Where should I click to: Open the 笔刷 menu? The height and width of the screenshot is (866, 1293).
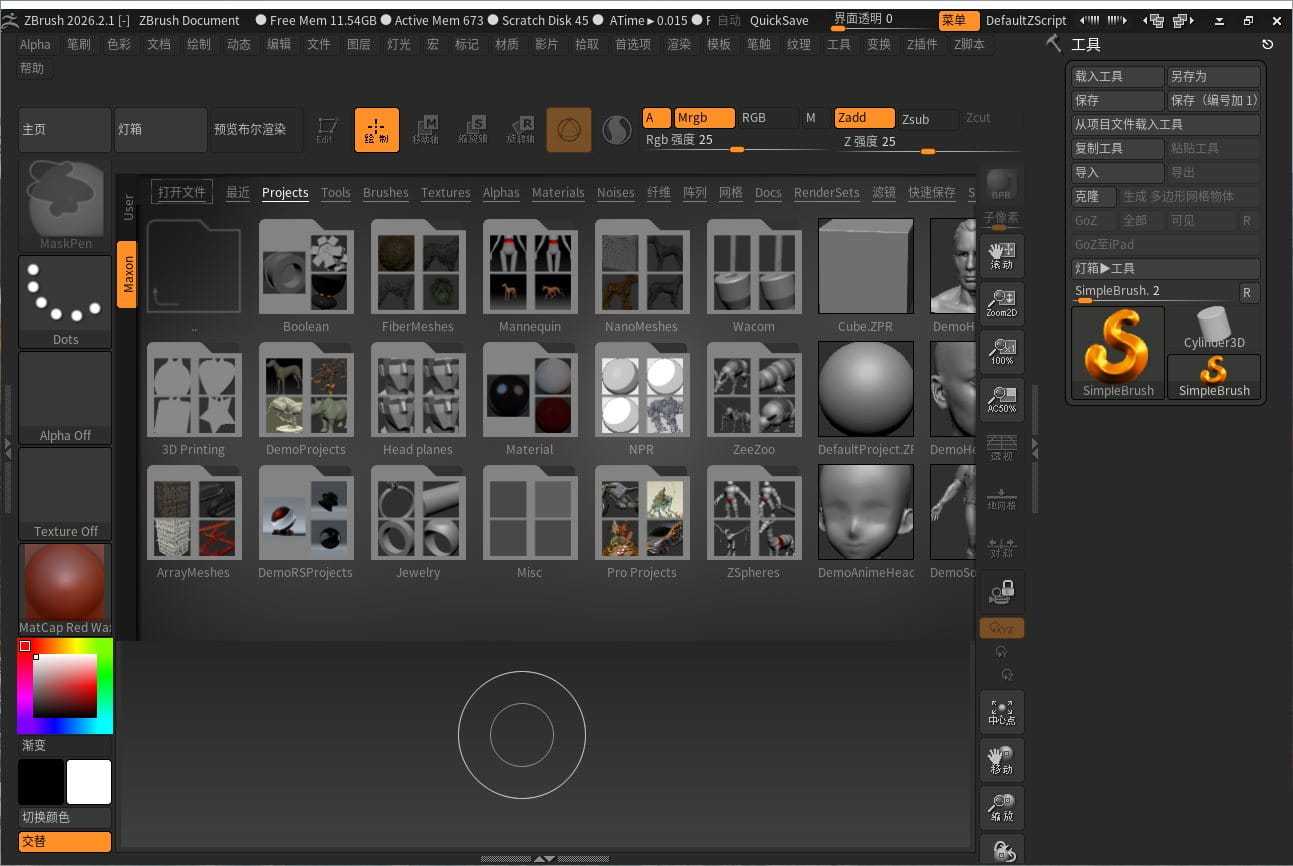[x=79, y=44]
